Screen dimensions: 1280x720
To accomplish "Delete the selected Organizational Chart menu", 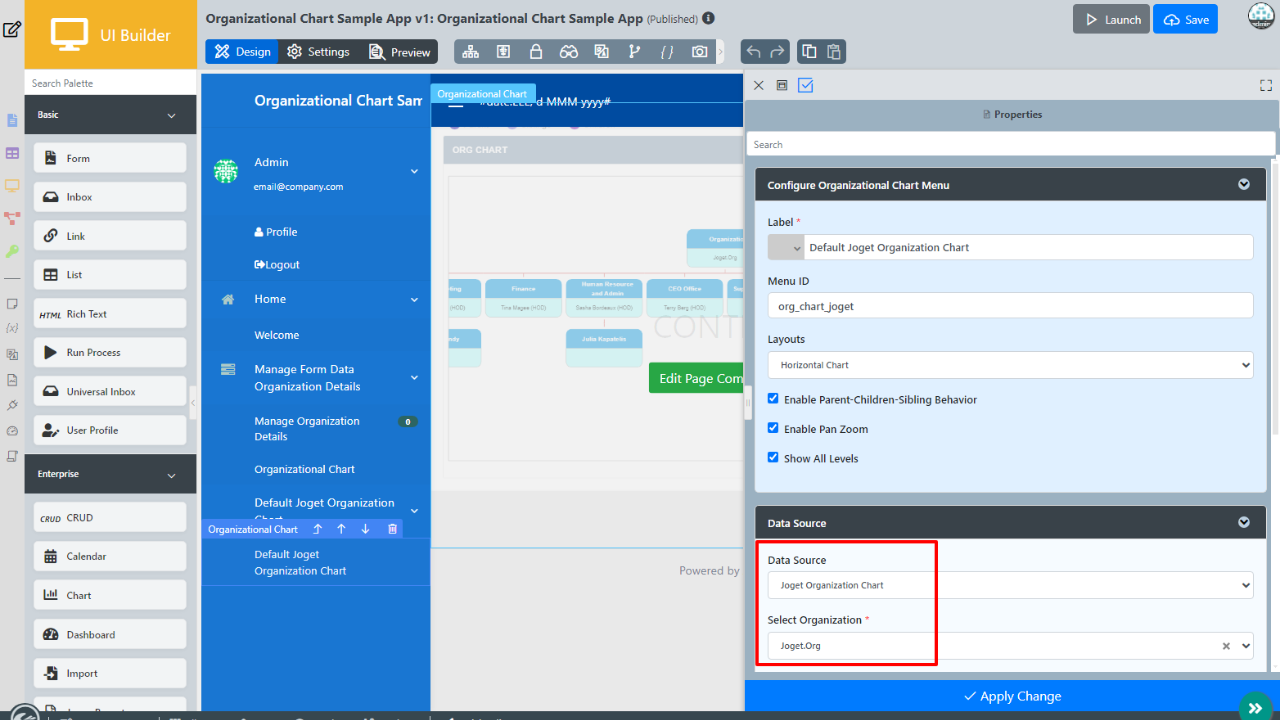I will [392, 529].
